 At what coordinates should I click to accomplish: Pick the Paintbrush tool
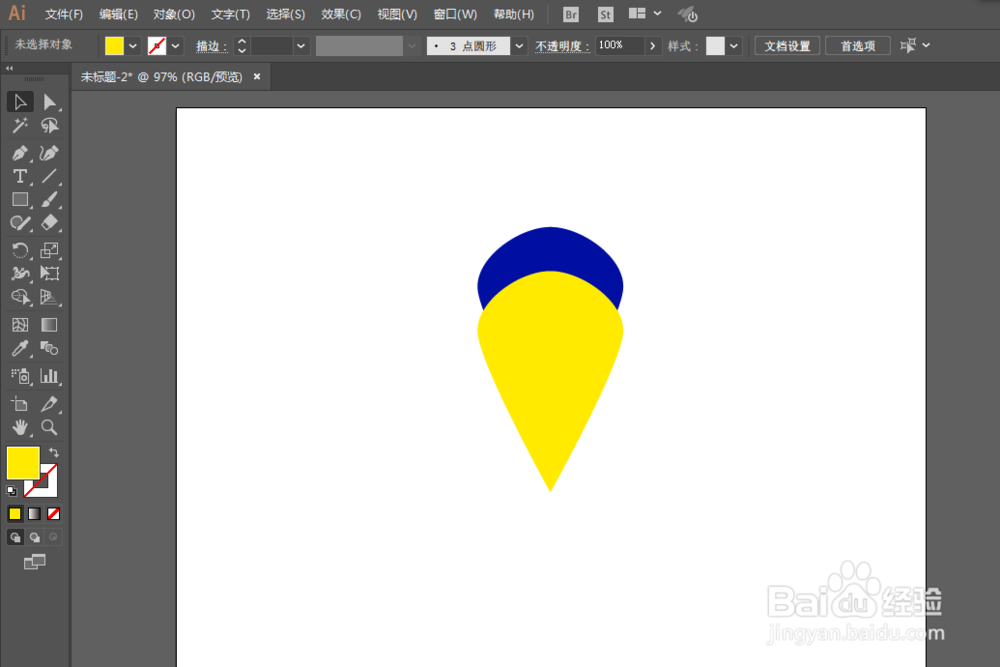click(49, 200)
